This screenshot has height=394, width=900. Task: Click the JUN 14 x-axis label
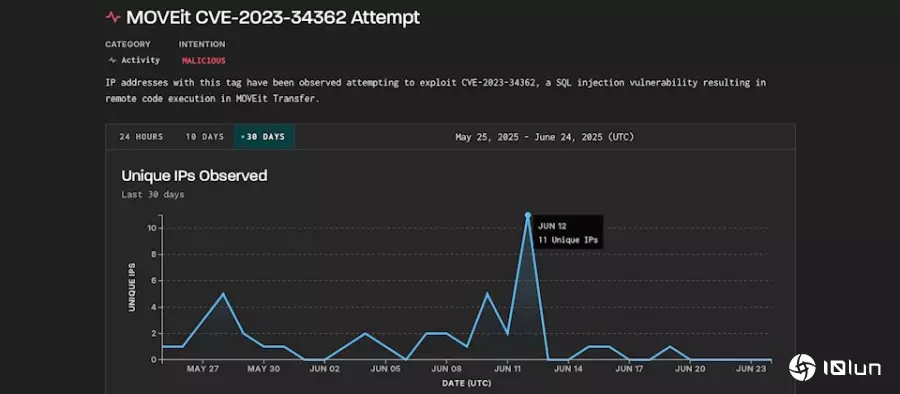click(x=568, y=369)
